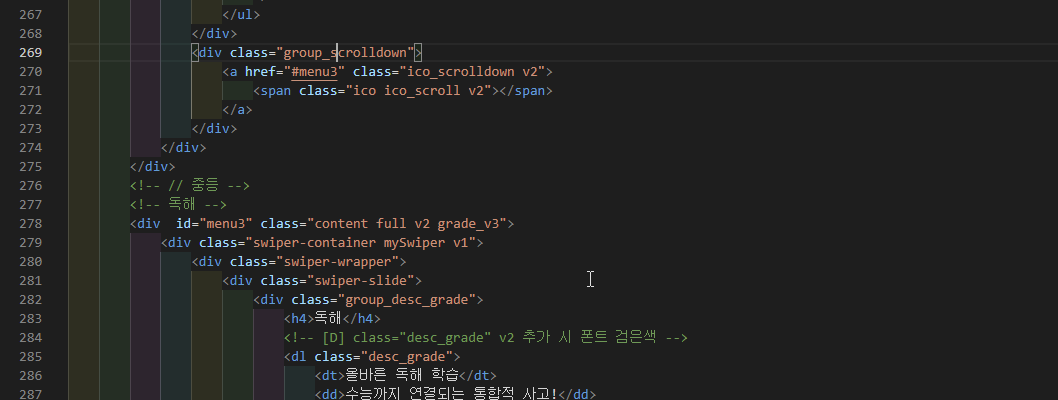Click the "content full v2 grade_v3" class value

click(x=407, y=223)
